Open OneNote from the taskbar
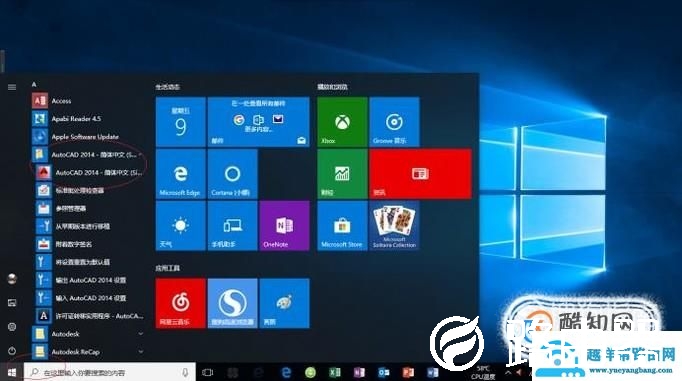The width and height of the screenshot is (682, 381). pos(359,372)
